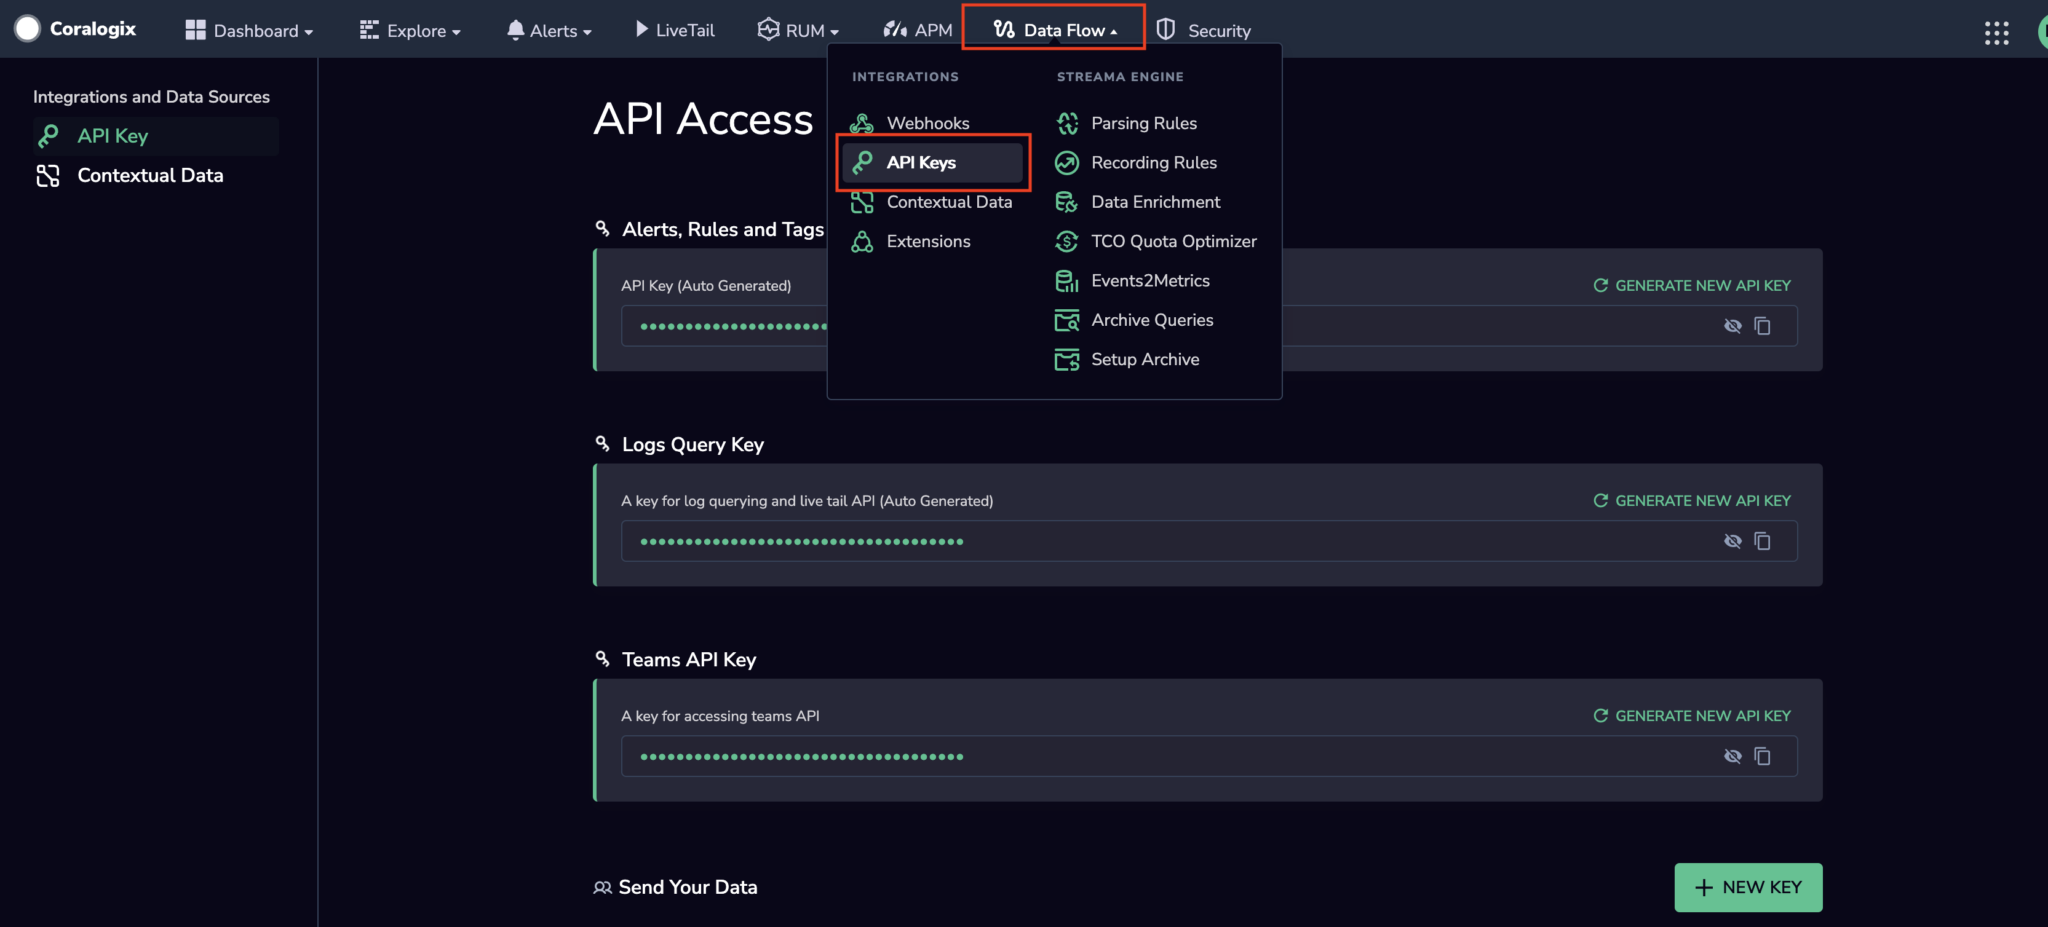Screen dimensions: 2048x927
Task: Click the Teams API key field
Action: click(1209, 756)
